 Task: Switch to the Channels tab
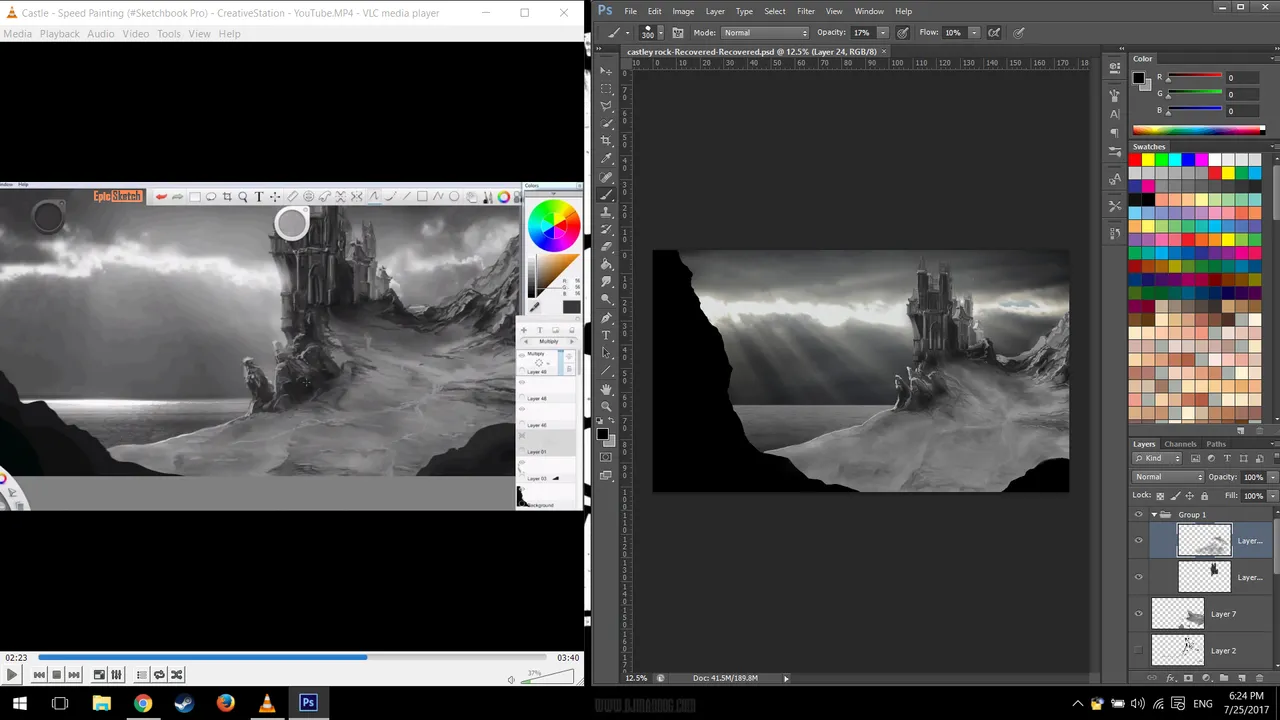coord(1180,444)
